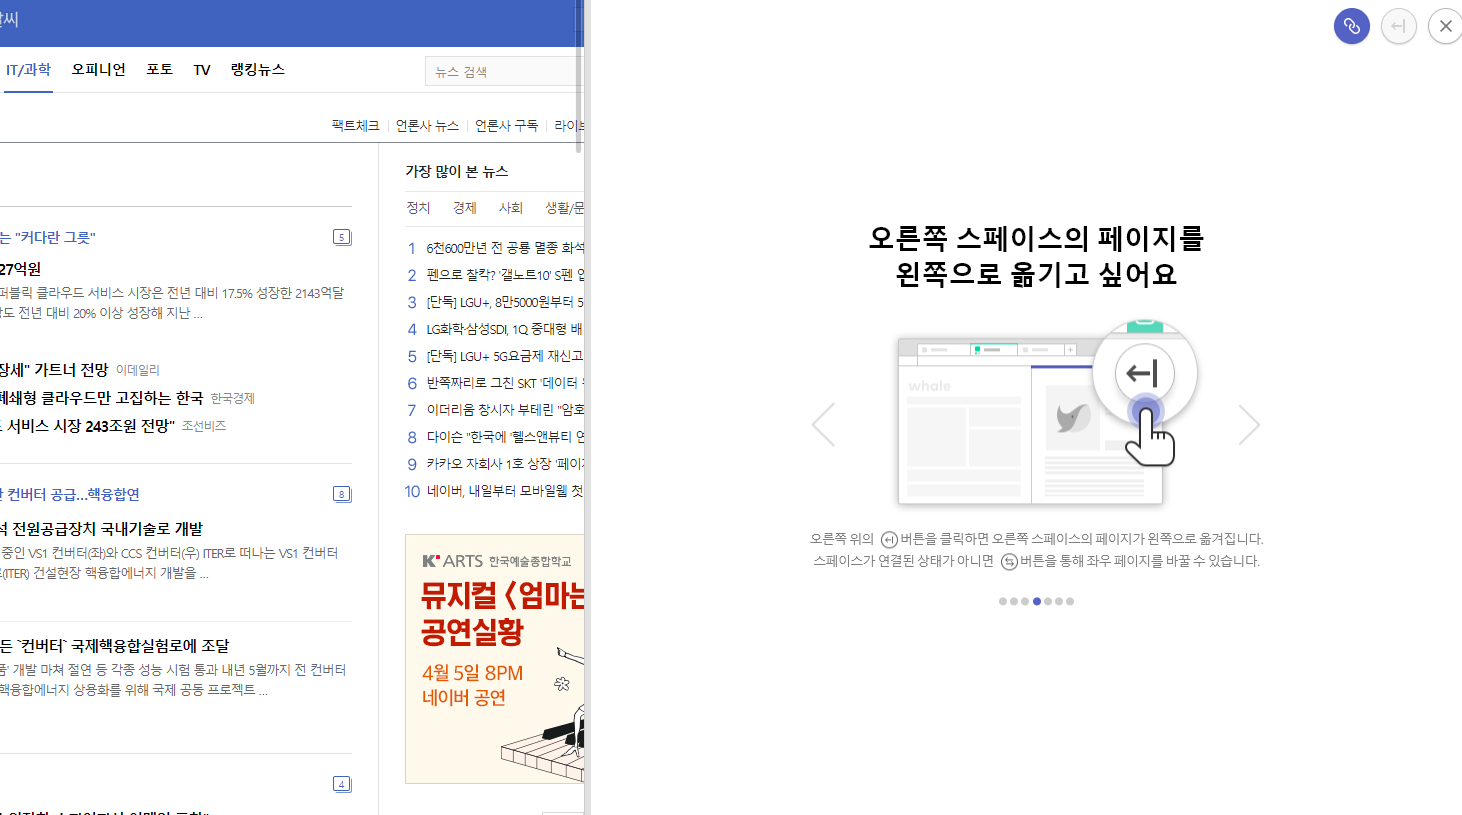Open the 랭킹뉴스 tab

coord(258,69)
